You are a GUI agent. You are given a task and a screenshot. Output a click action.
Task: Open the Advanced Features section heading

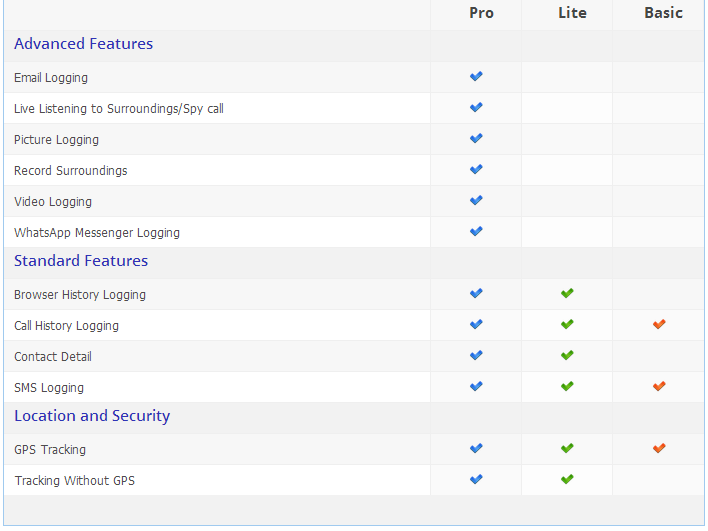pos(84,44)
